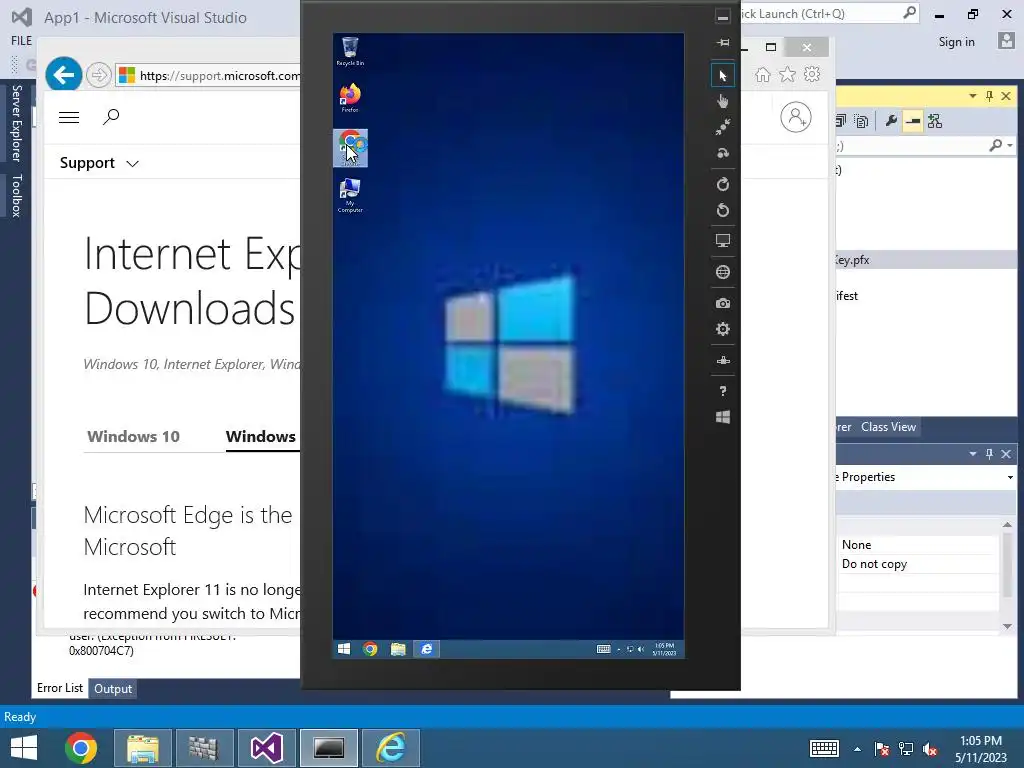
Task: Select the My Computer shortcut in the simulator
Action: pyautogui.click(x=350, y=195)
